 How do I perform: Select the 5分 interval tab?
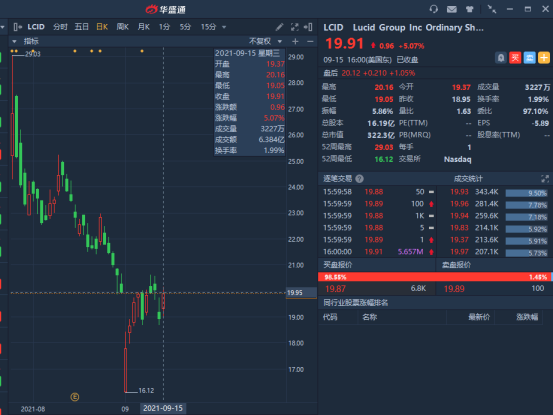[185, 27]
